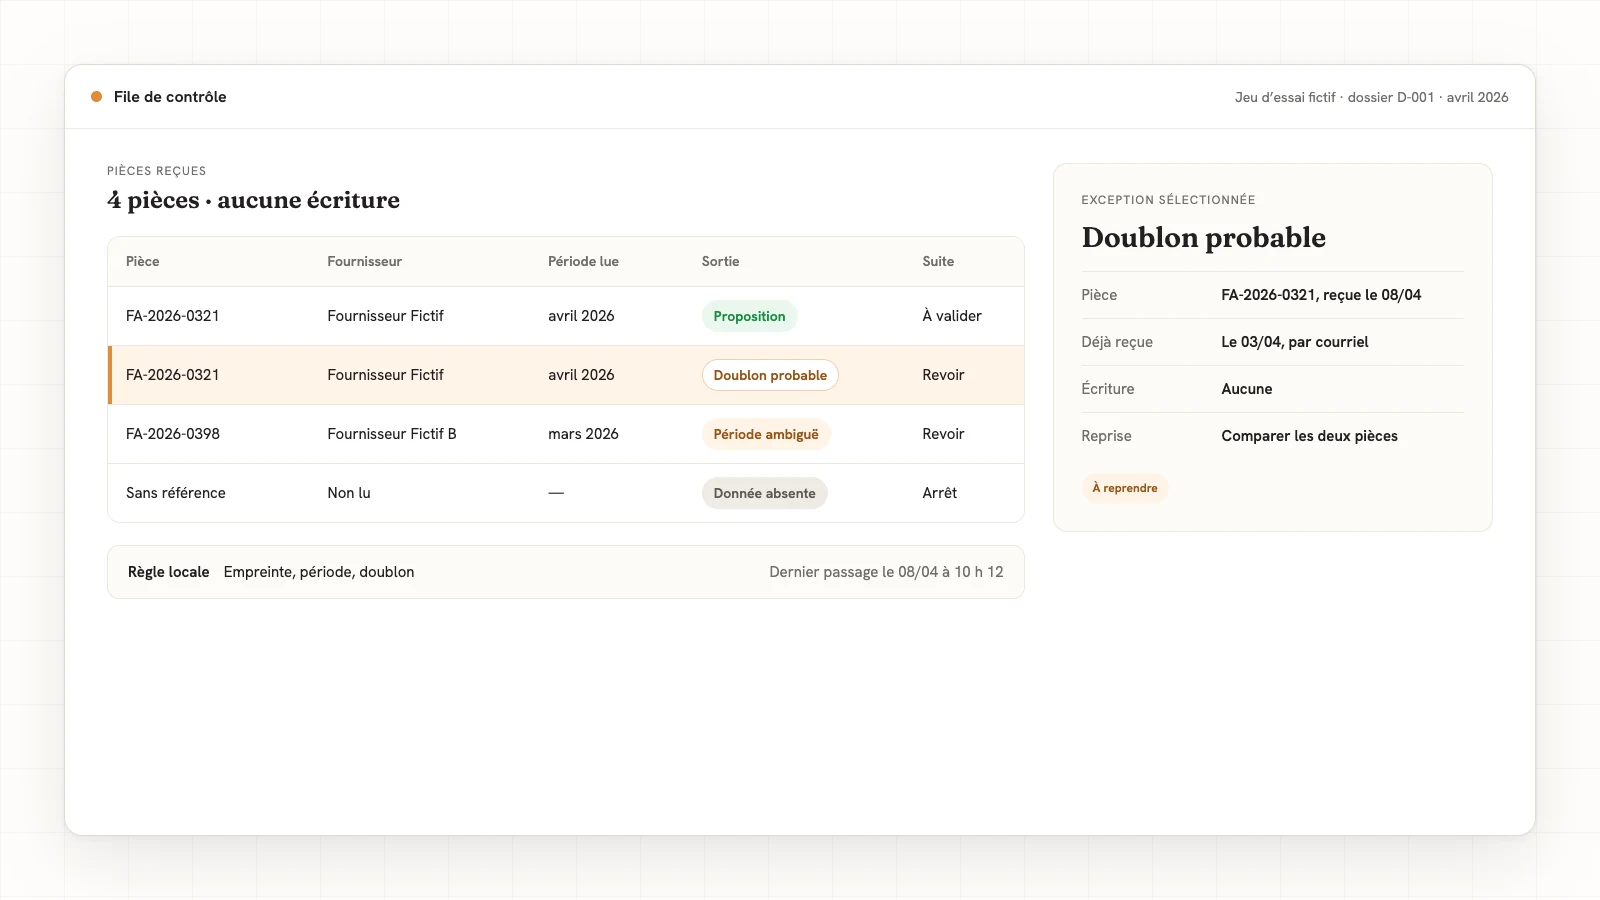Click the "4 pièces · aucune écriture" heading
The width and height of the screenshot is (1600, 900).
[x=254, y=200]
